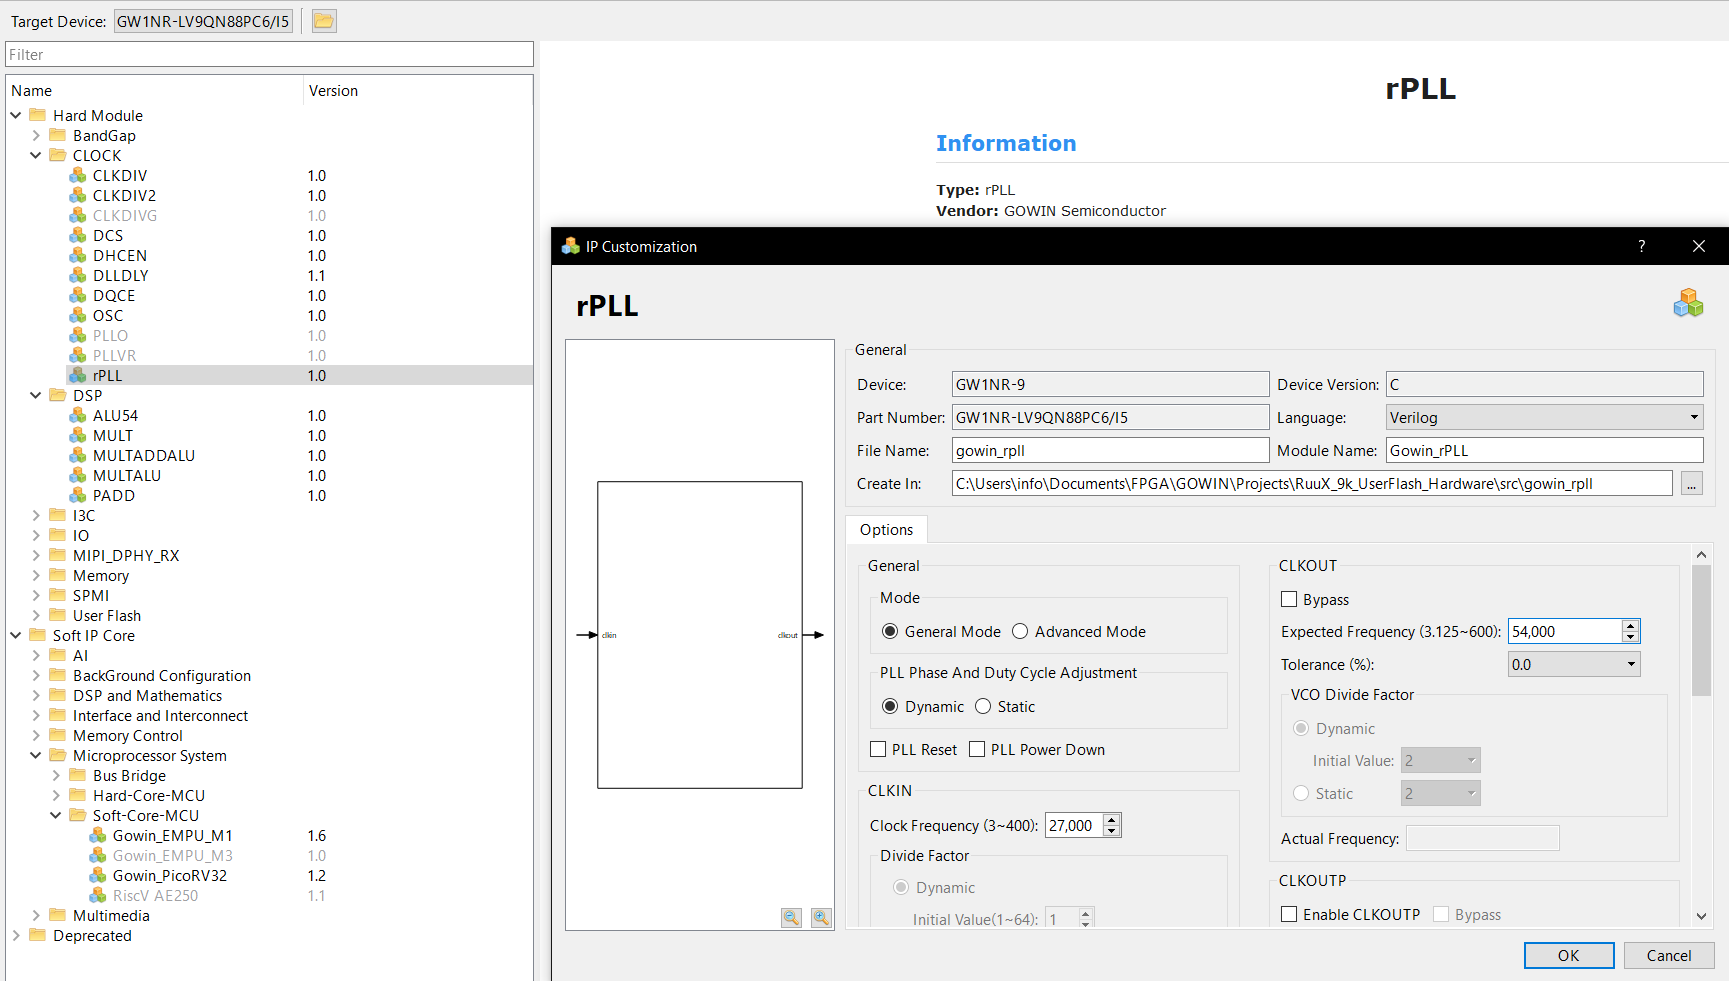Viewport: 1729px width, 981px height.
Task: Increase the Expected Frequency spinner value
Action: coord(1630,625)
